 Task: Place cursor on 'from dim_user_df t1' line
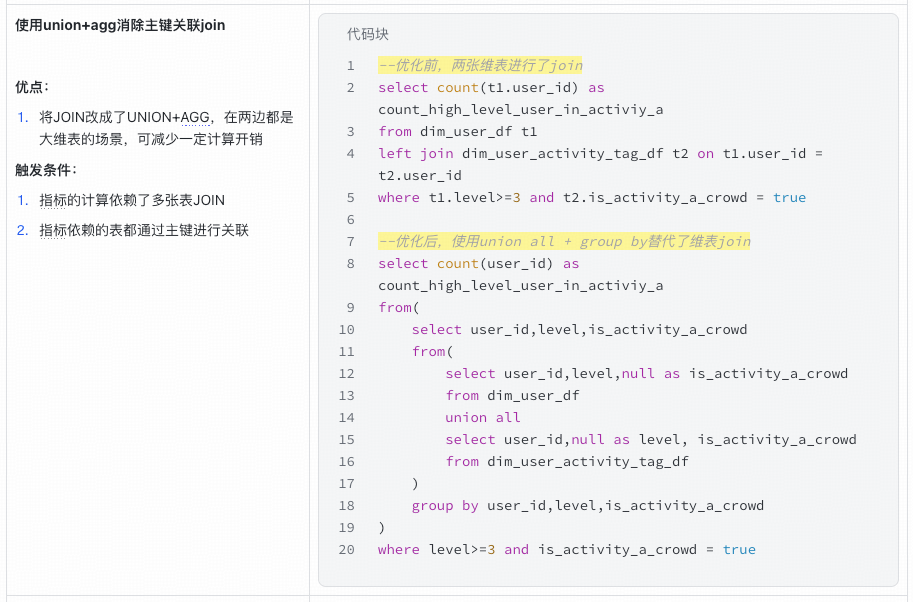tap(458, 132)
